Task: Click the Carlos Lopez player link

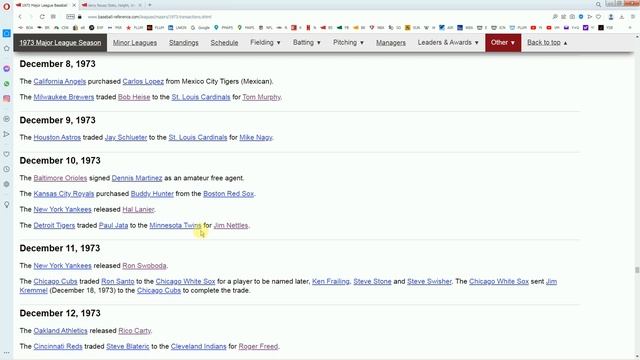Action: (x=143, y=81)
